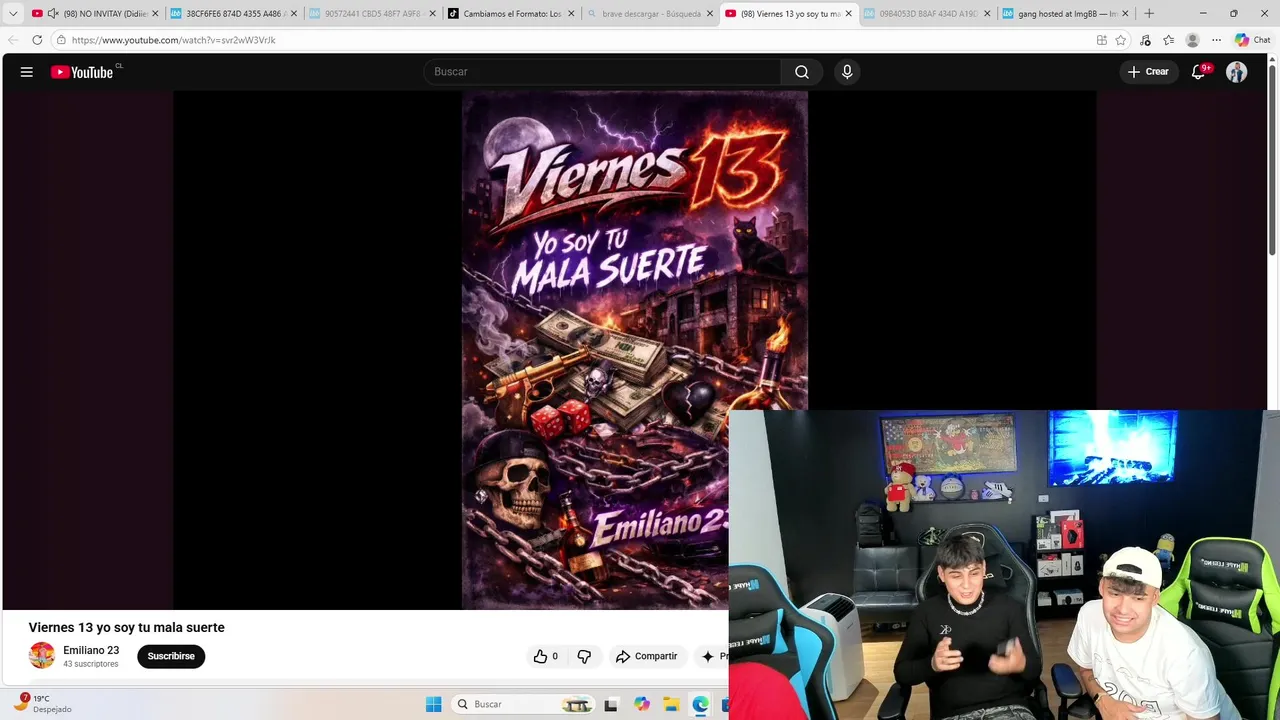Viewport: 1280px width, 720px height.
Task: Click the browser address bar URL
Action: coord(173,40)
